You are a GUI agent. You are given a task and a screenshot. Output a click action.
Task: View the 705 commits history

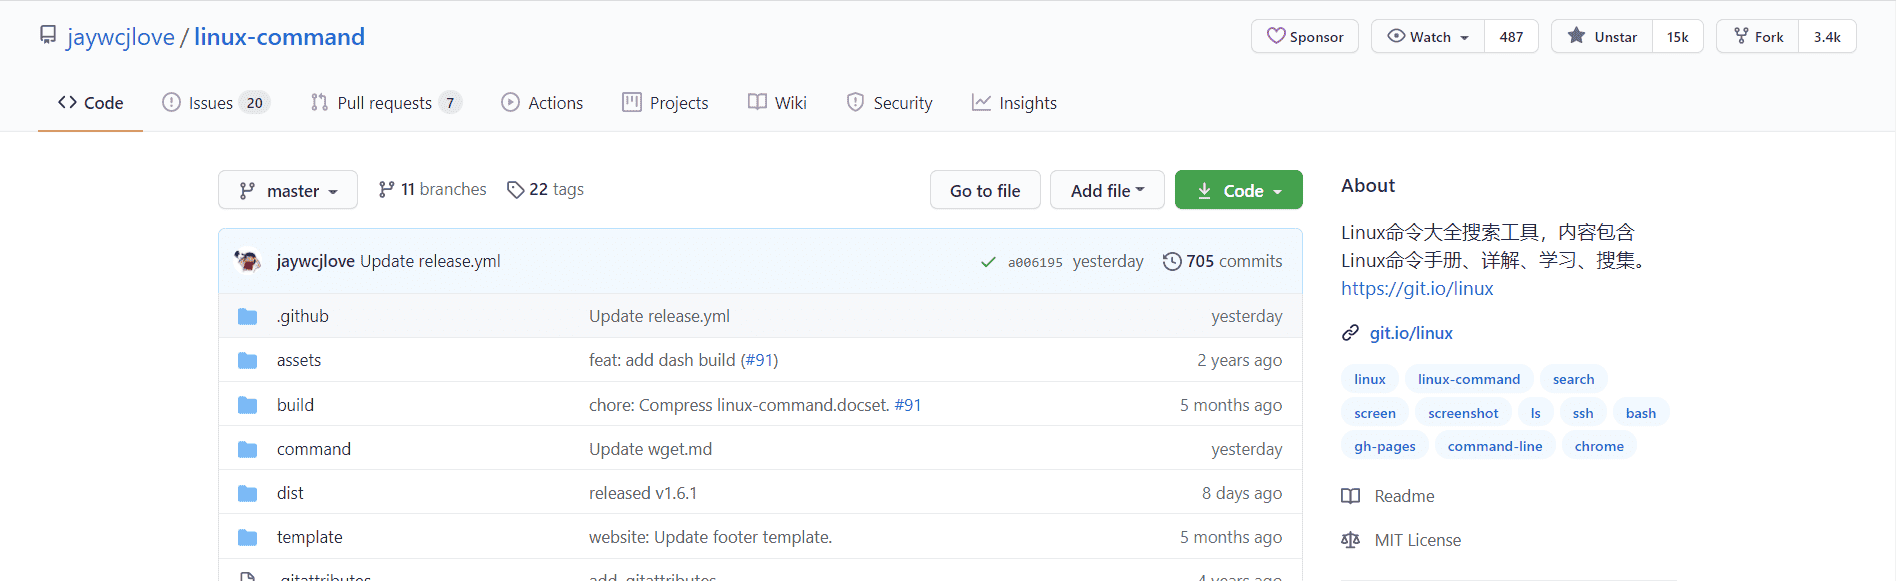pos(1222,261)
